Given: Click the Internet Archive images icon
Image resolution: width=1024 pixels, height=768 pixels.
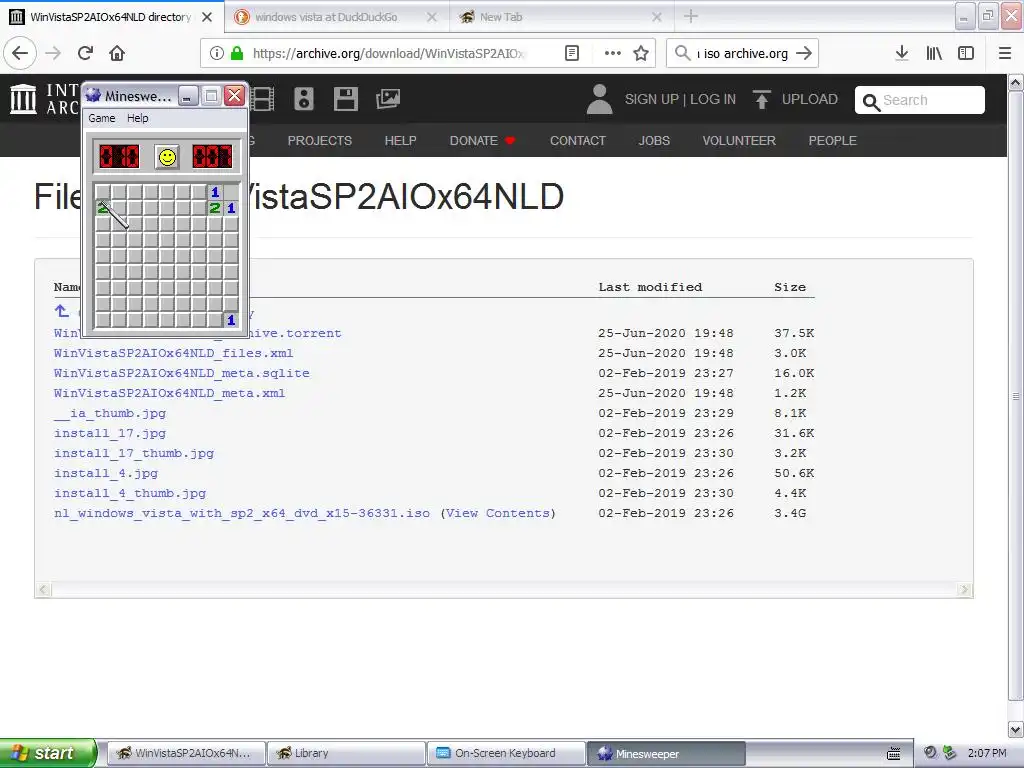Looking at the screenshot, I should (388, 99).
